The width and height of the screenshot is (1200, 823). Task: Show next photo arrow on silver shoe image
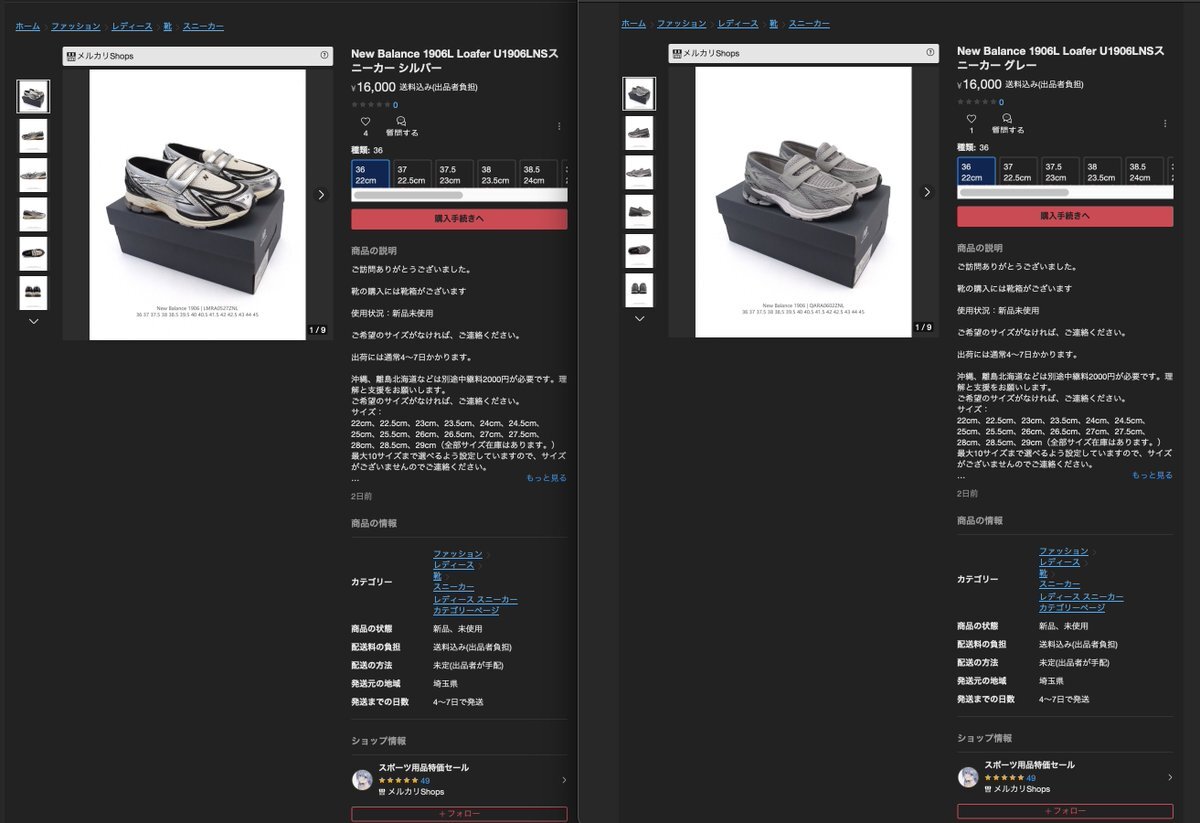(321, 195)
